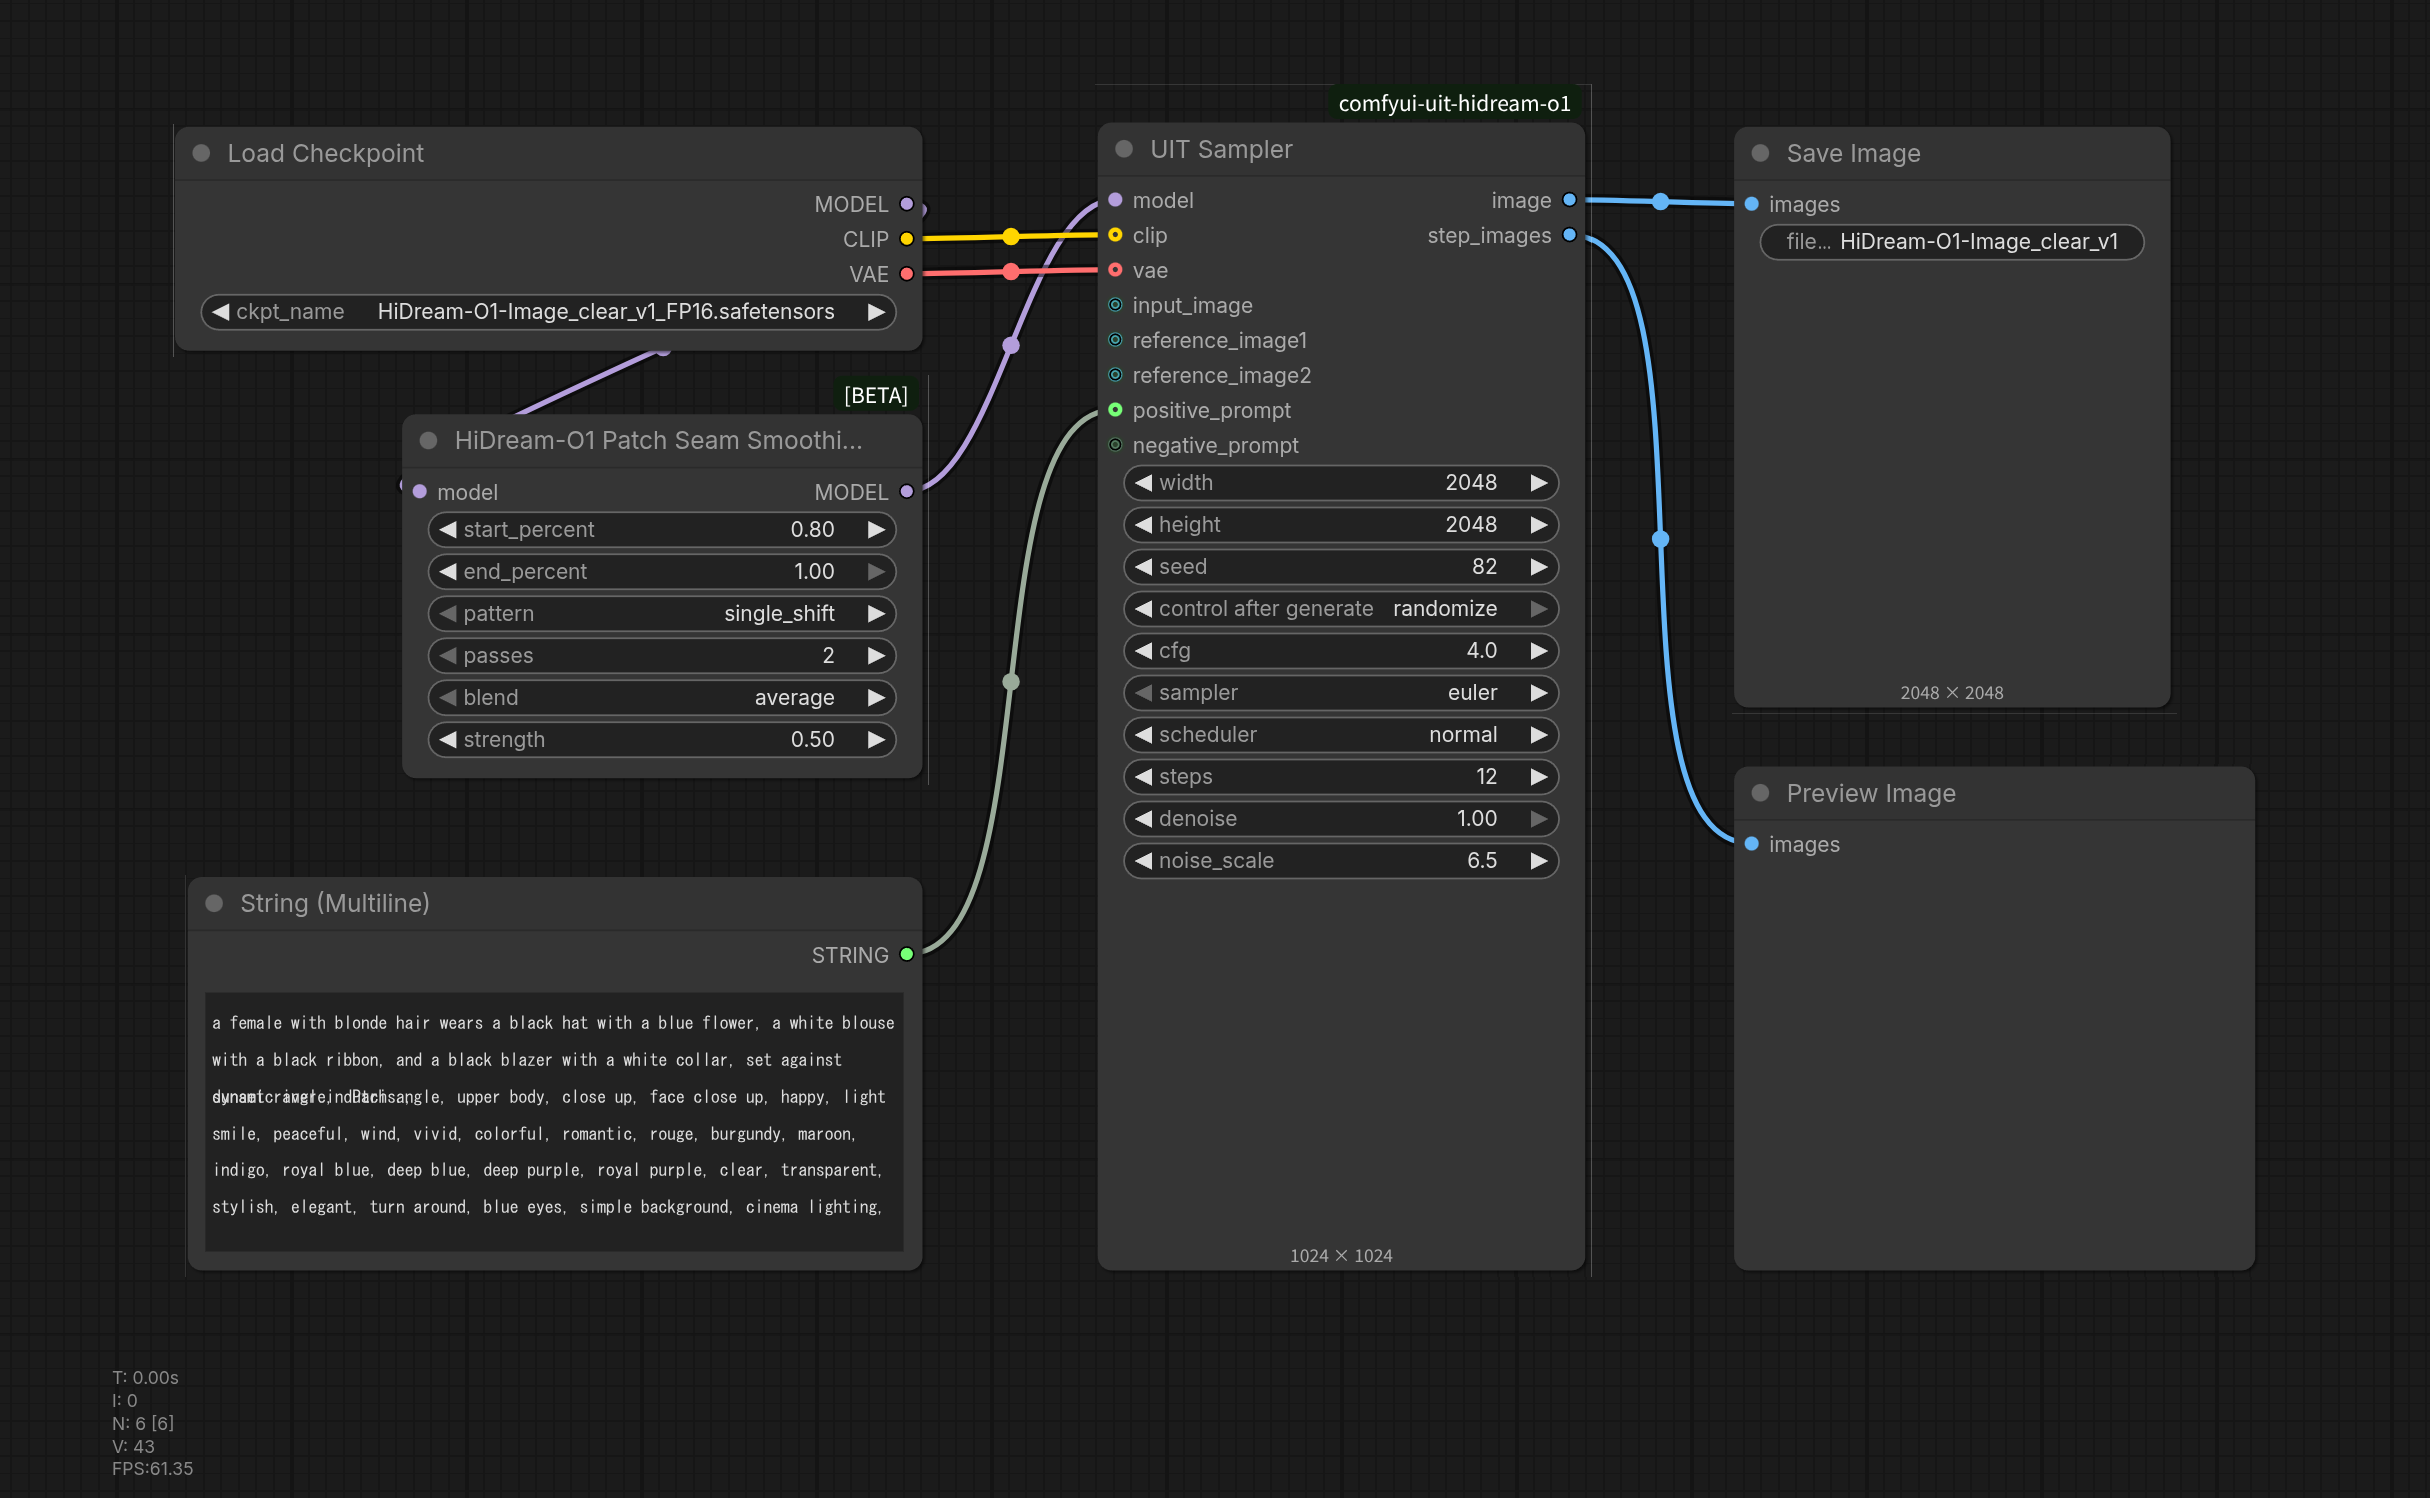Image resolution: width=2430 pixels, height=1498 pixels.
Task: Edit the filename_prefix HiDream-O1-Image_clear_v1 field
Action: (x=1952, y=242)
